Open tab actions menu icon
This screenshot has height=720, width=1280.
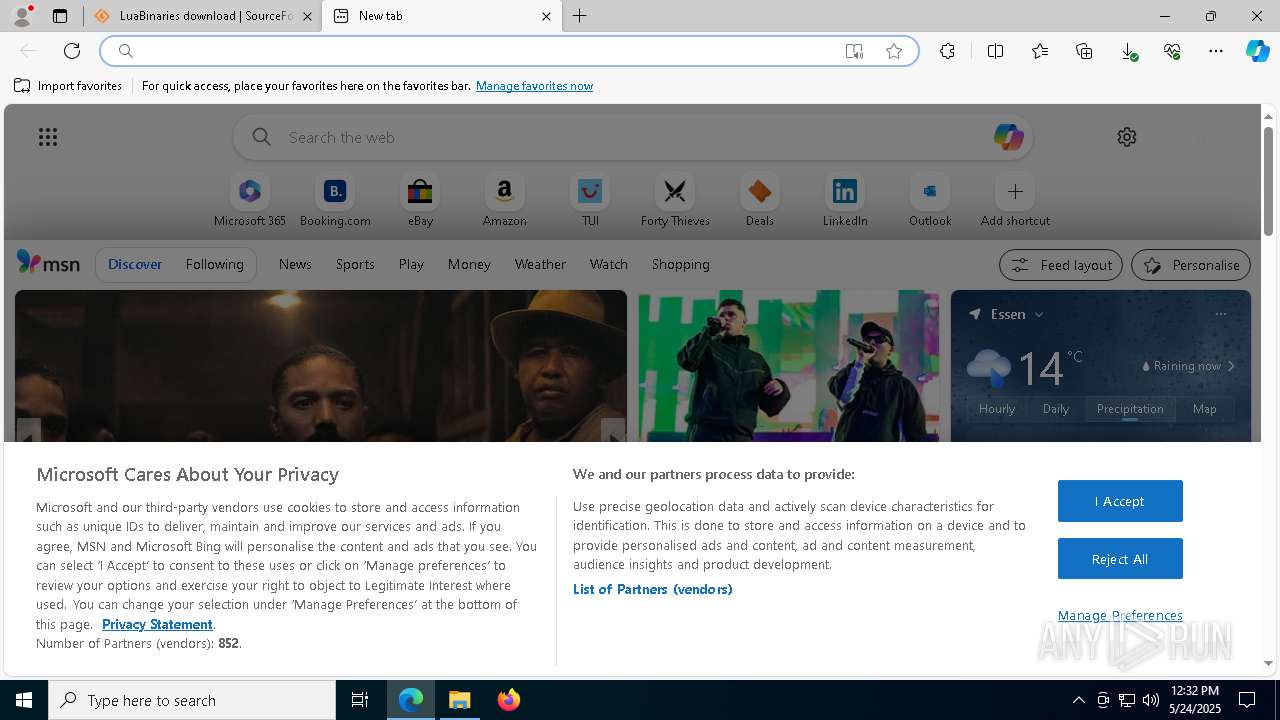point(60,16)
